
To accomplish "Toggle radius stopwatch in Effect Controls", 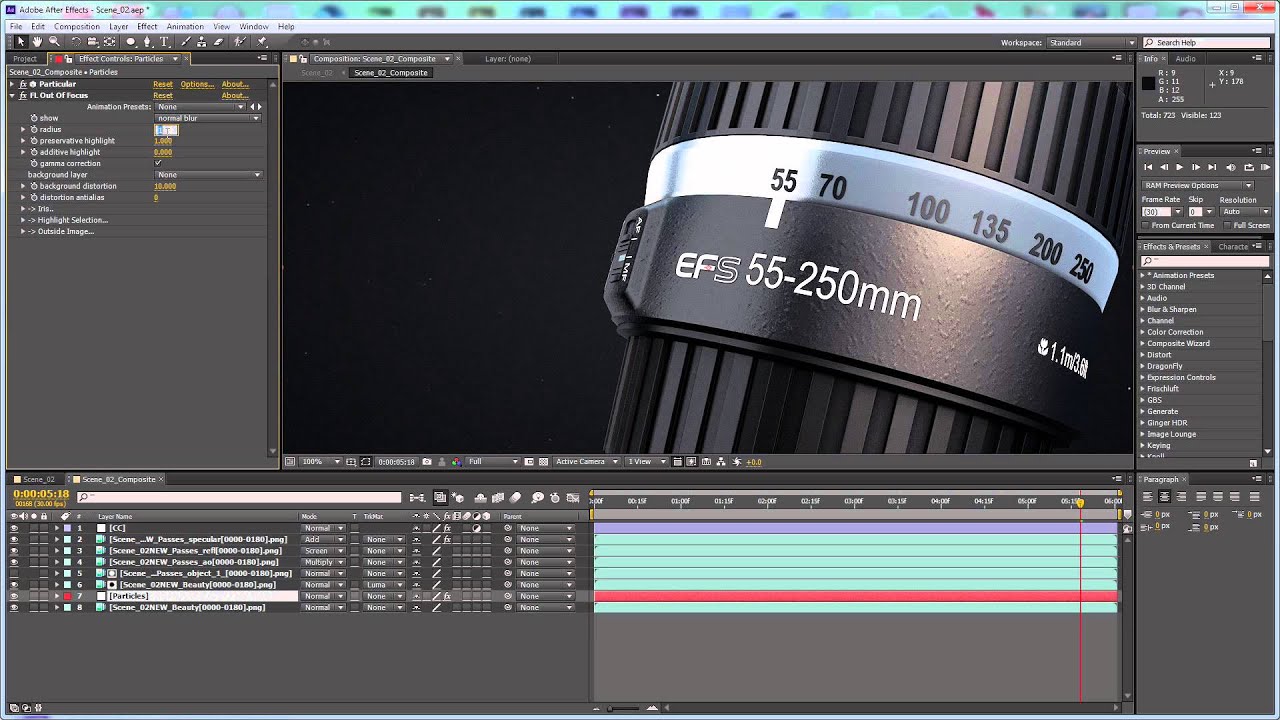I will (33, 129).
